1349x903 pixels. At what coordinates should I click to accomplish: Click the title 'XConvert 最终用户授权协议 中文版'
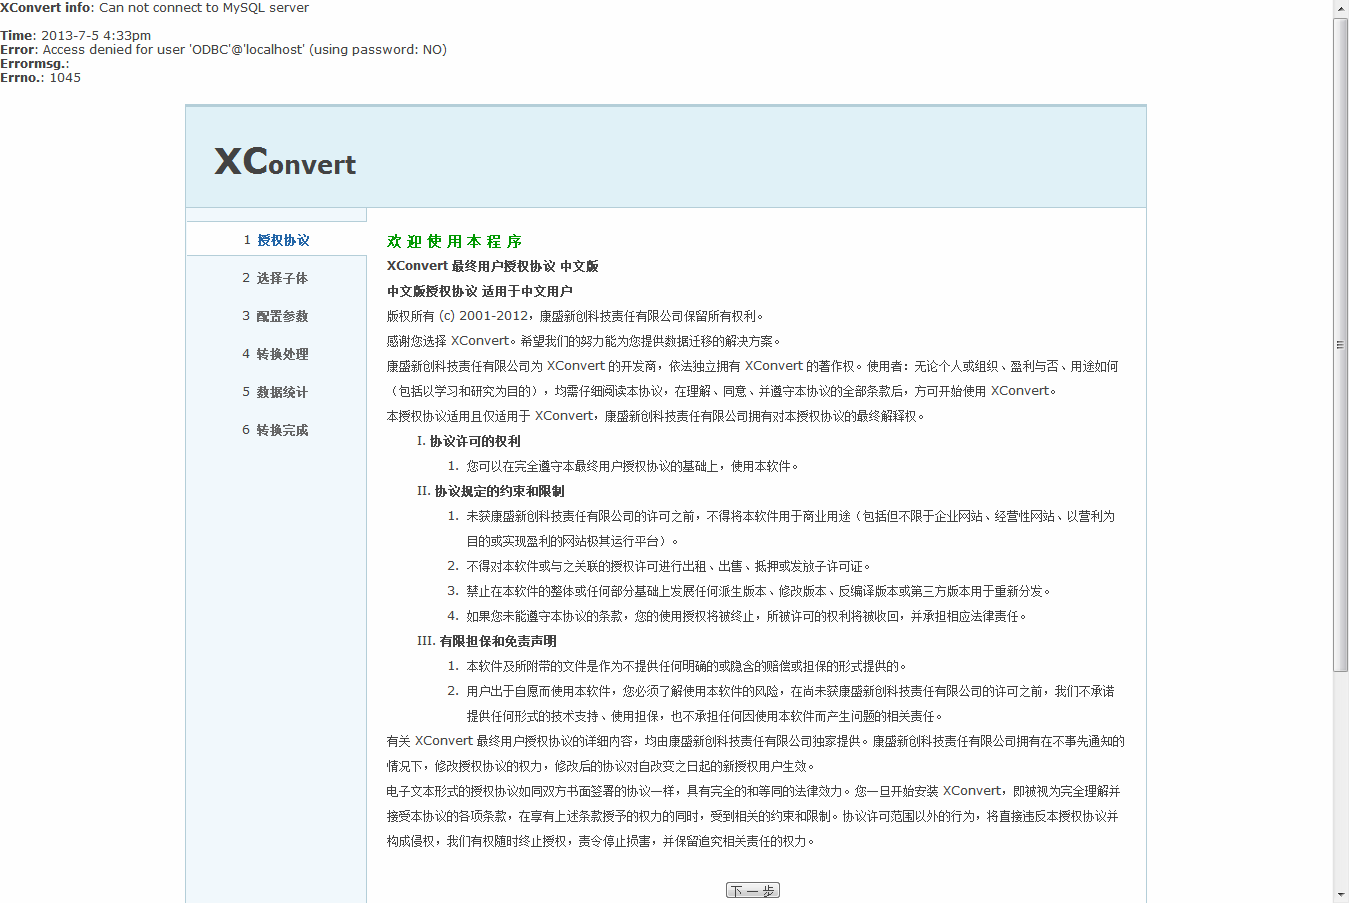point(493,266)
